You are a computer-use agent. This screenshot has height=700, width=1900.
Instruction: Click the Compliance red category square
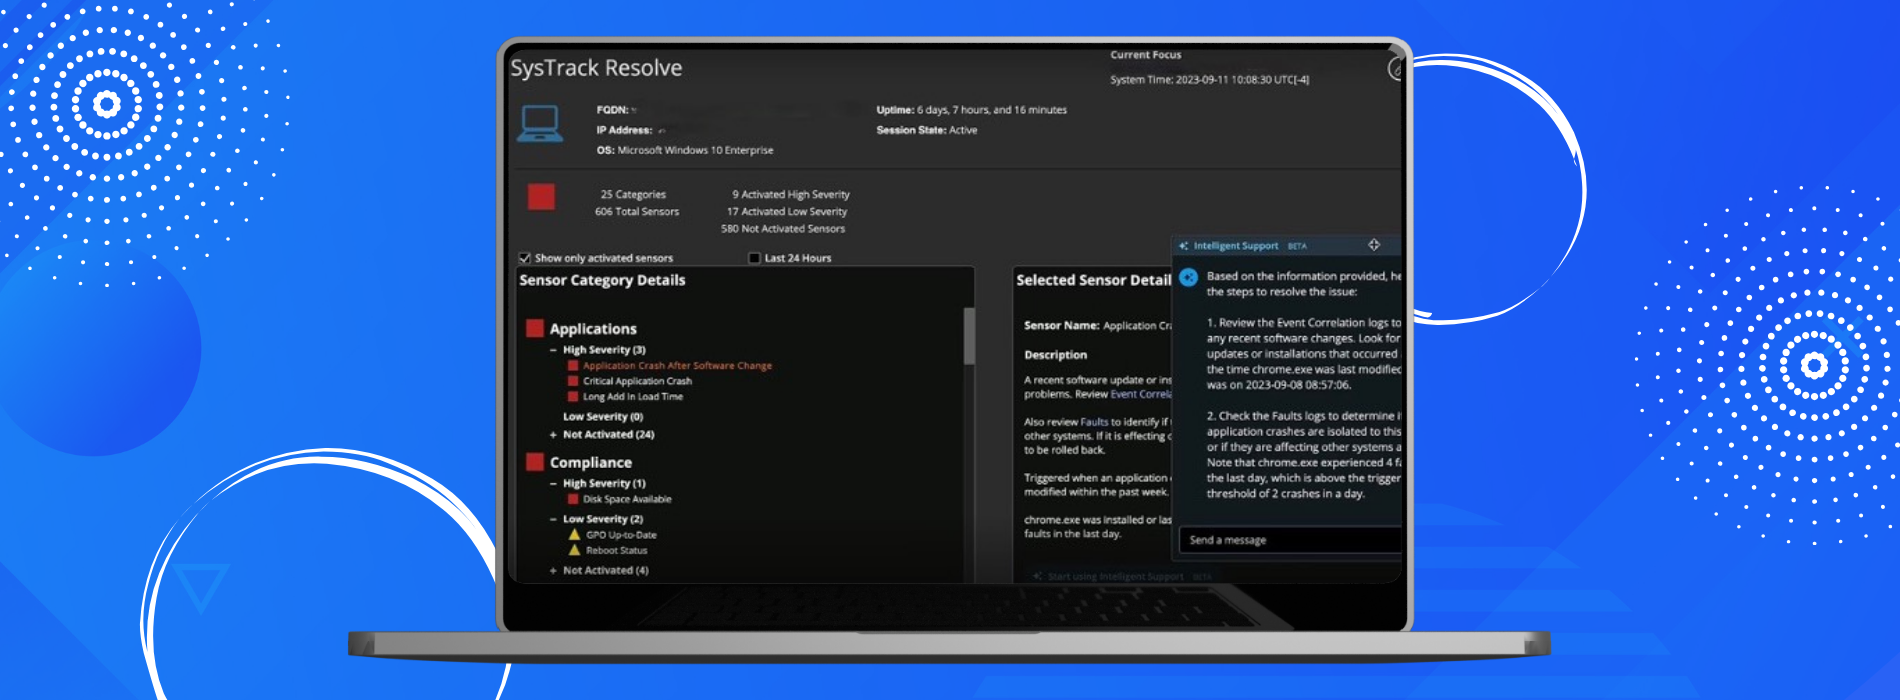(535, 462)
